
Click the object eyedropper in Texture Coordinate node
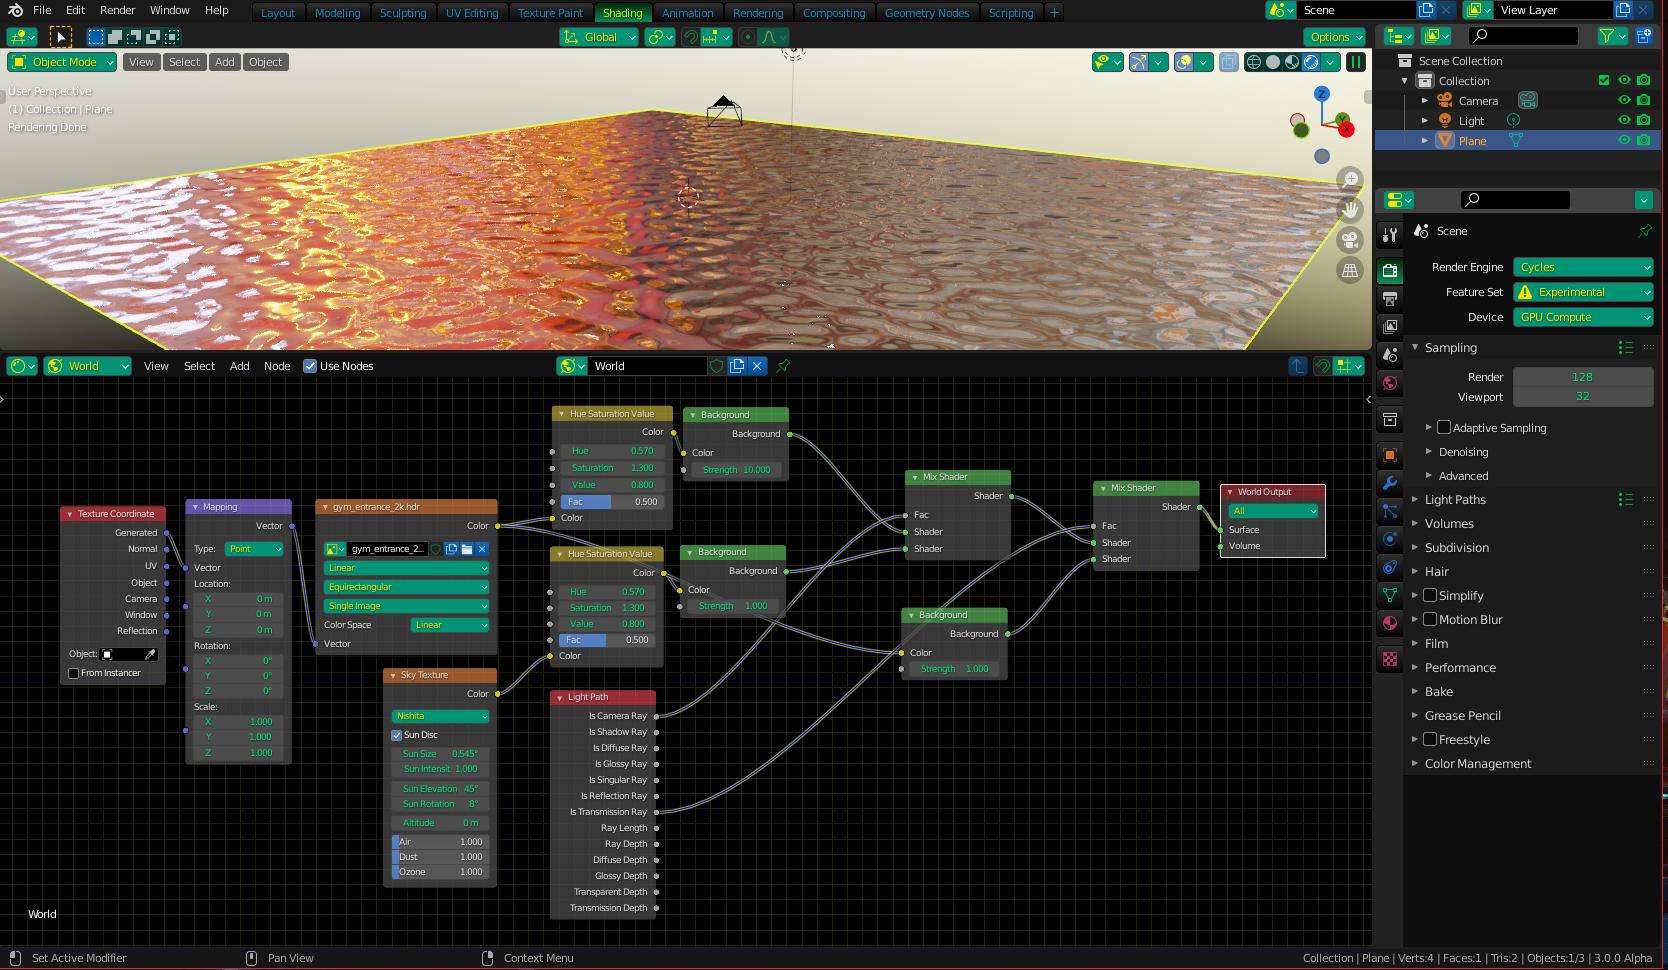[x=150, y=654]
